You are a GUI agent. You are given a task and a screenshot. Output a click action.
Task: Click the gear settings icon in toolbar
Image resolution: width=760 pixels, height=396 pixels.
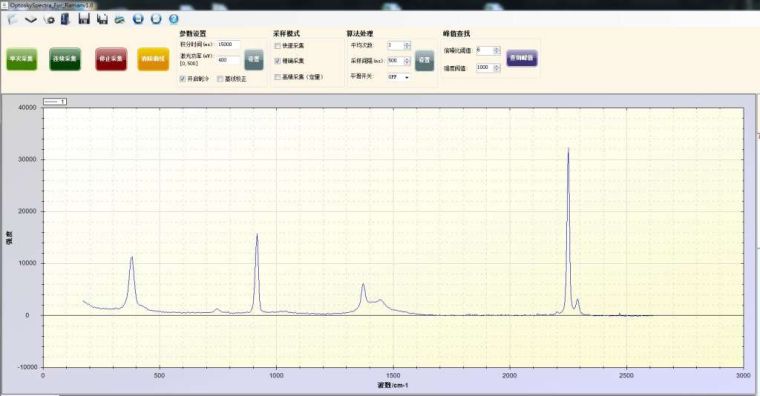point(49,19)
